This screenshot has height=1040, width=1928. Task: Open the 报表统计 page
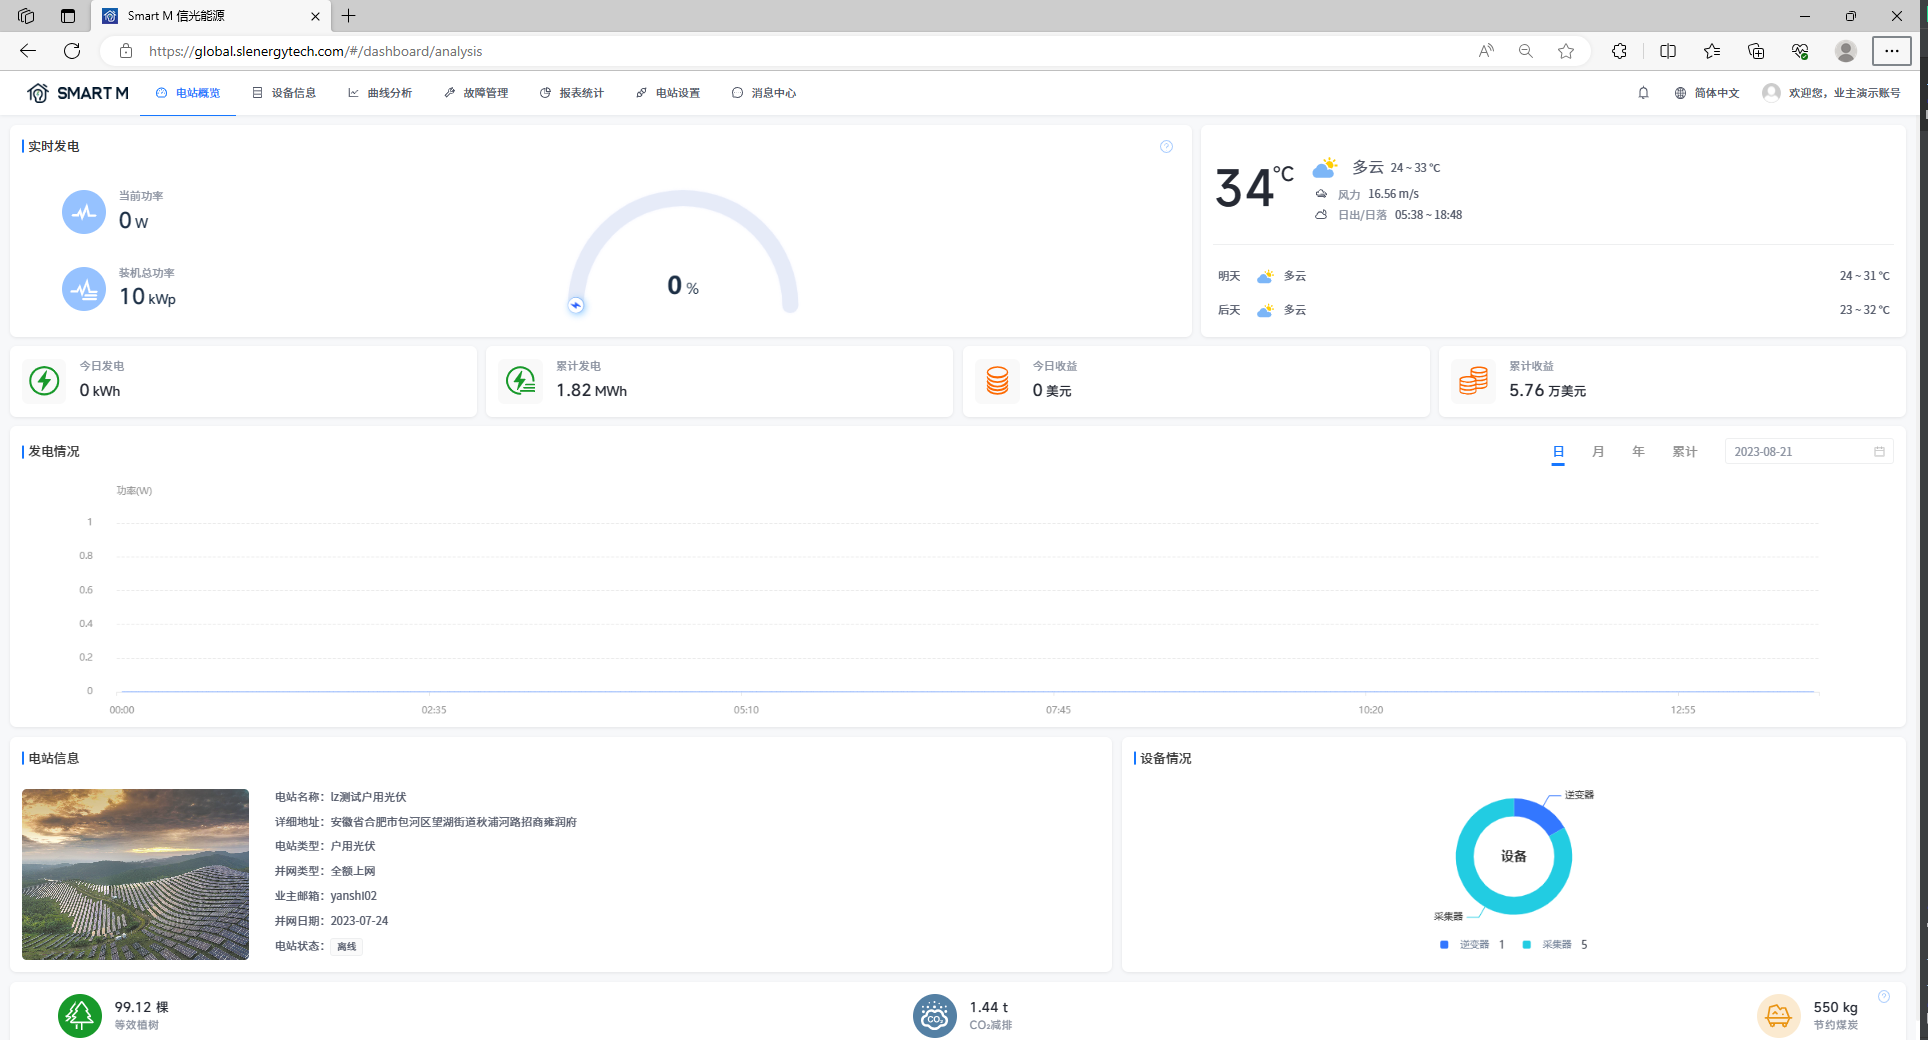point(572,93)
